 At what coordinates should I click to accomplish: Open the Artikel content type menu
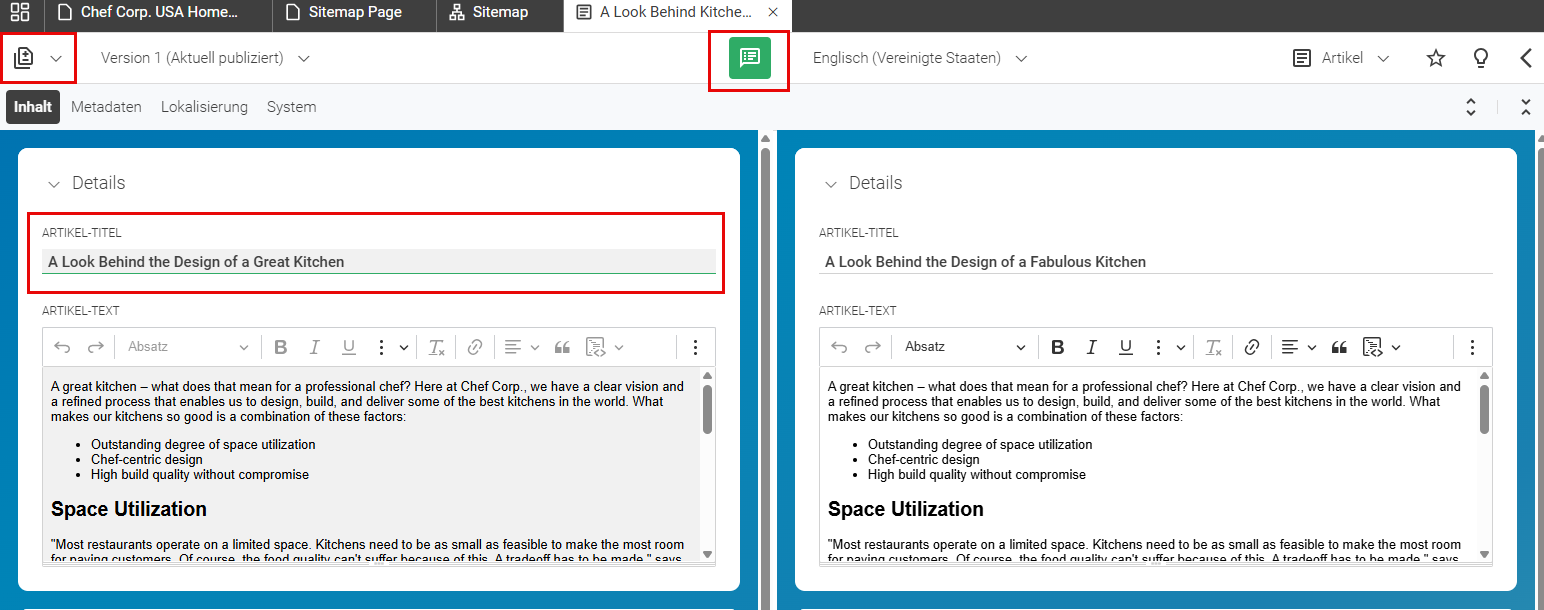(1341, 58)
